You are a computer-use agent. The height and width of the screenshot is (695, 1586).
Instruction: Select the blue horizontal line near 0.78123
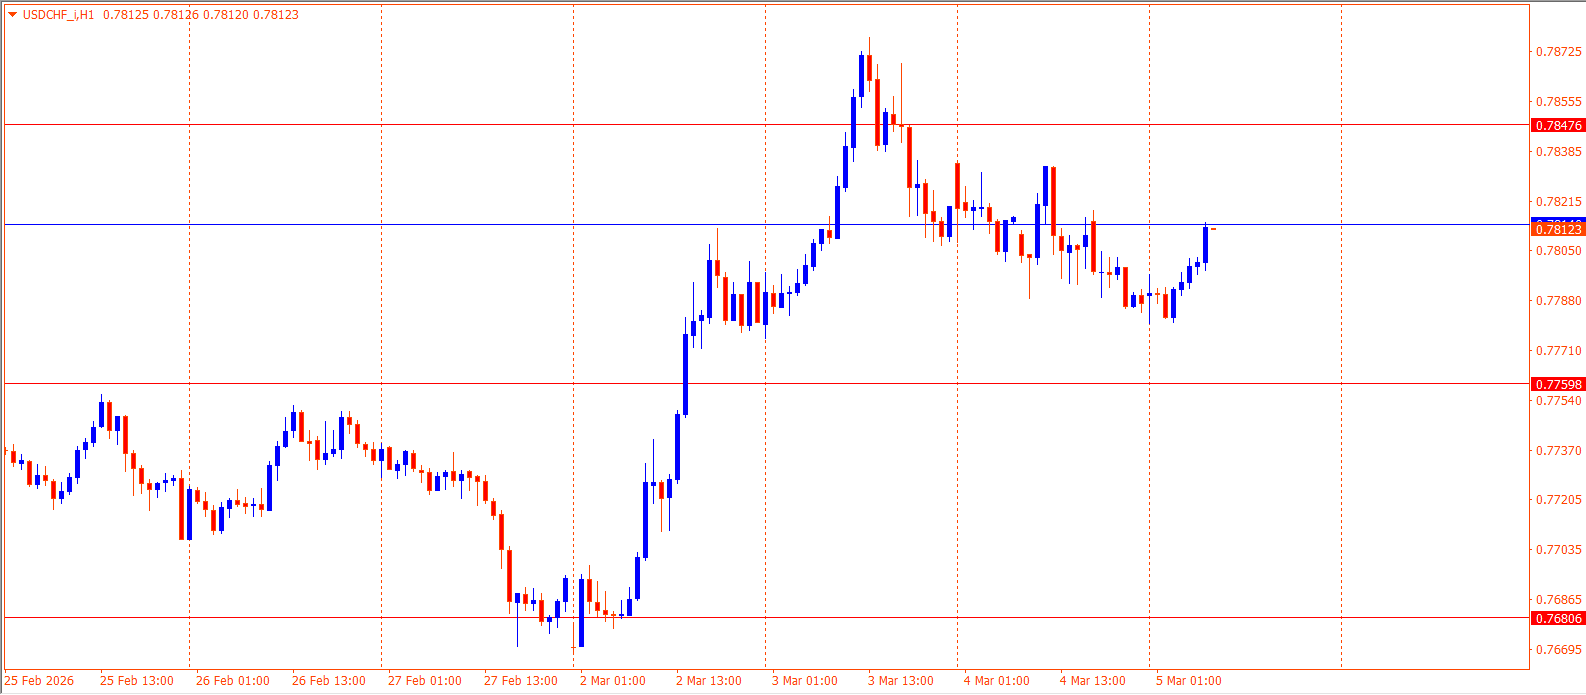point(767,225)
